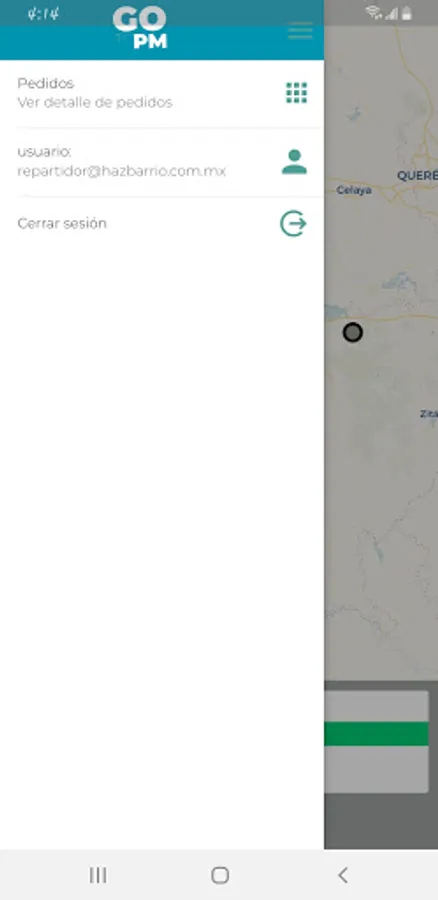Tap the green button behind the drawer
The width and height of the screenshot is (438, 900).
(376, 734)
